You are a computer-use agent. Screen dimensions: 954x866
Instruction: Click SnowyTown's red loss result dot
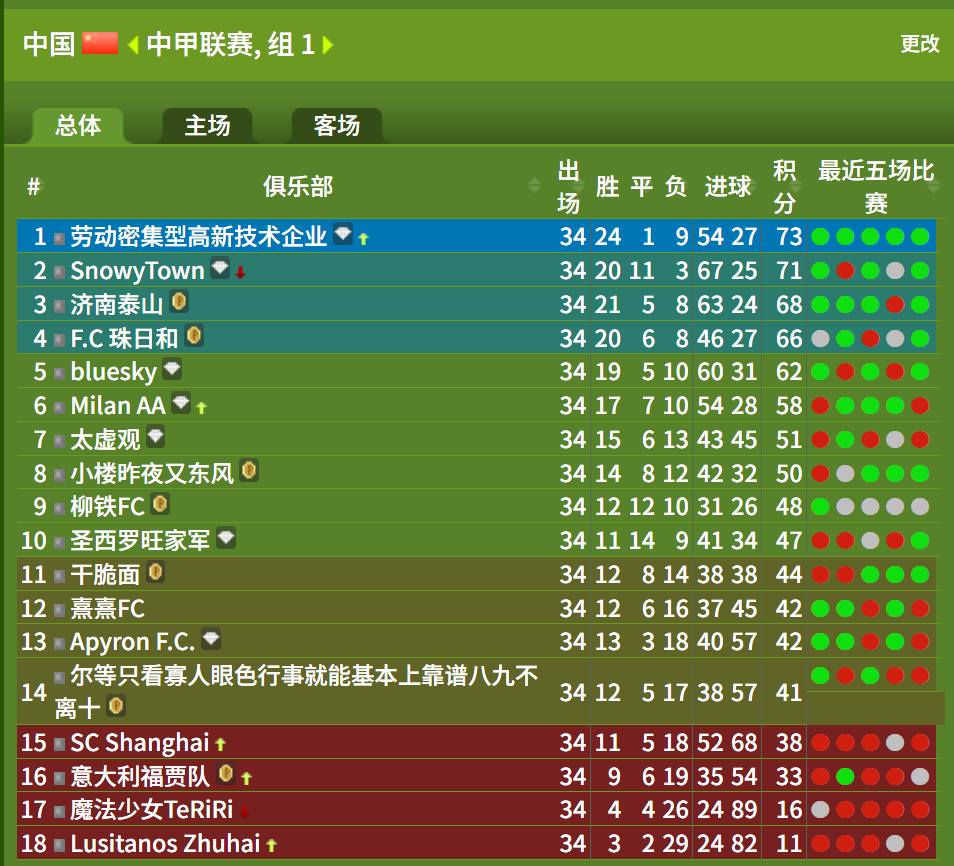click(x=845, y=271)
